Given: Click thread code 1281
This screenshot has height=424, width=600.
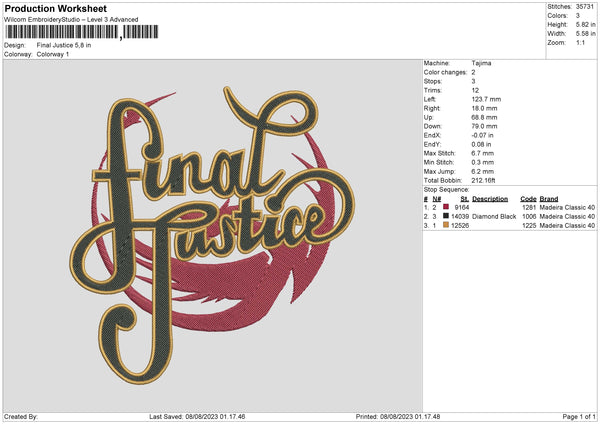Looking at the screenshot, I should point(529,207).
